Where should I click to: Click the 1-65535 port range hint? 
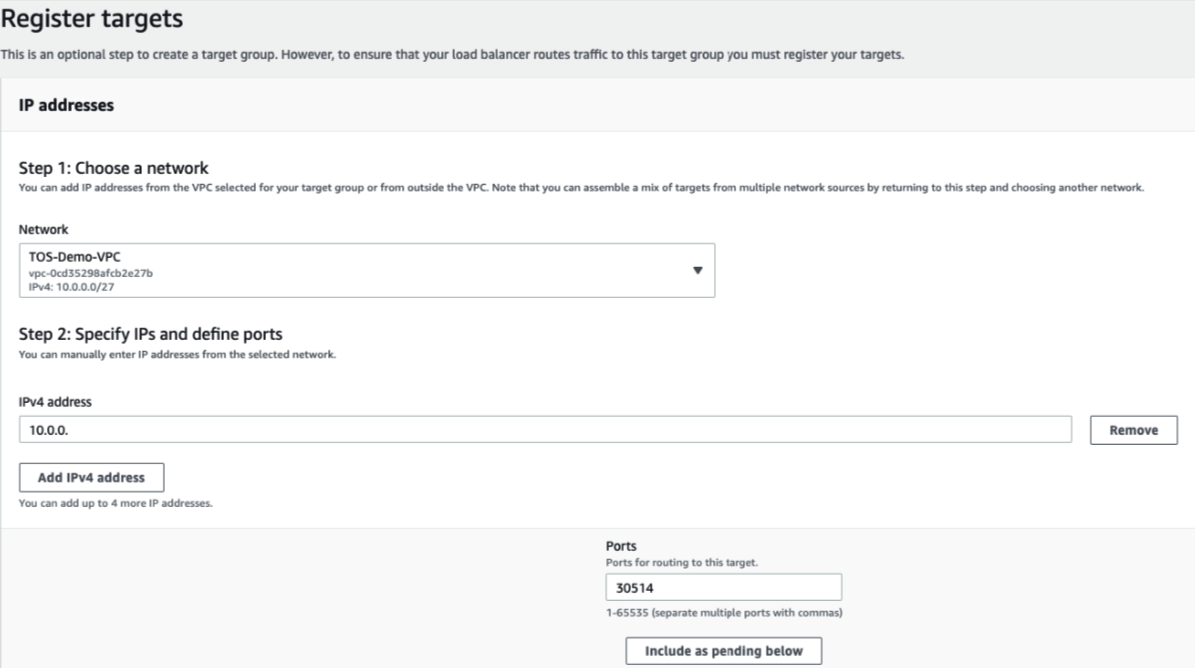pos(724,612)
